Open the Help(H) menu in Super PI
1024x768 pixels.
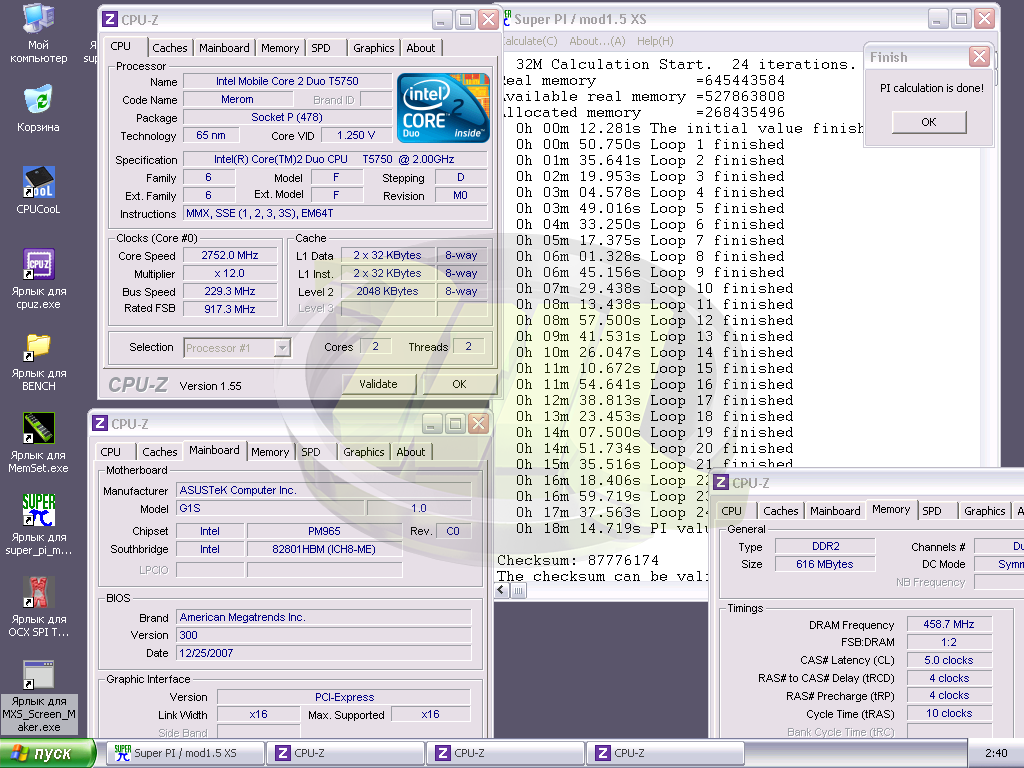(x=655, y=41)
